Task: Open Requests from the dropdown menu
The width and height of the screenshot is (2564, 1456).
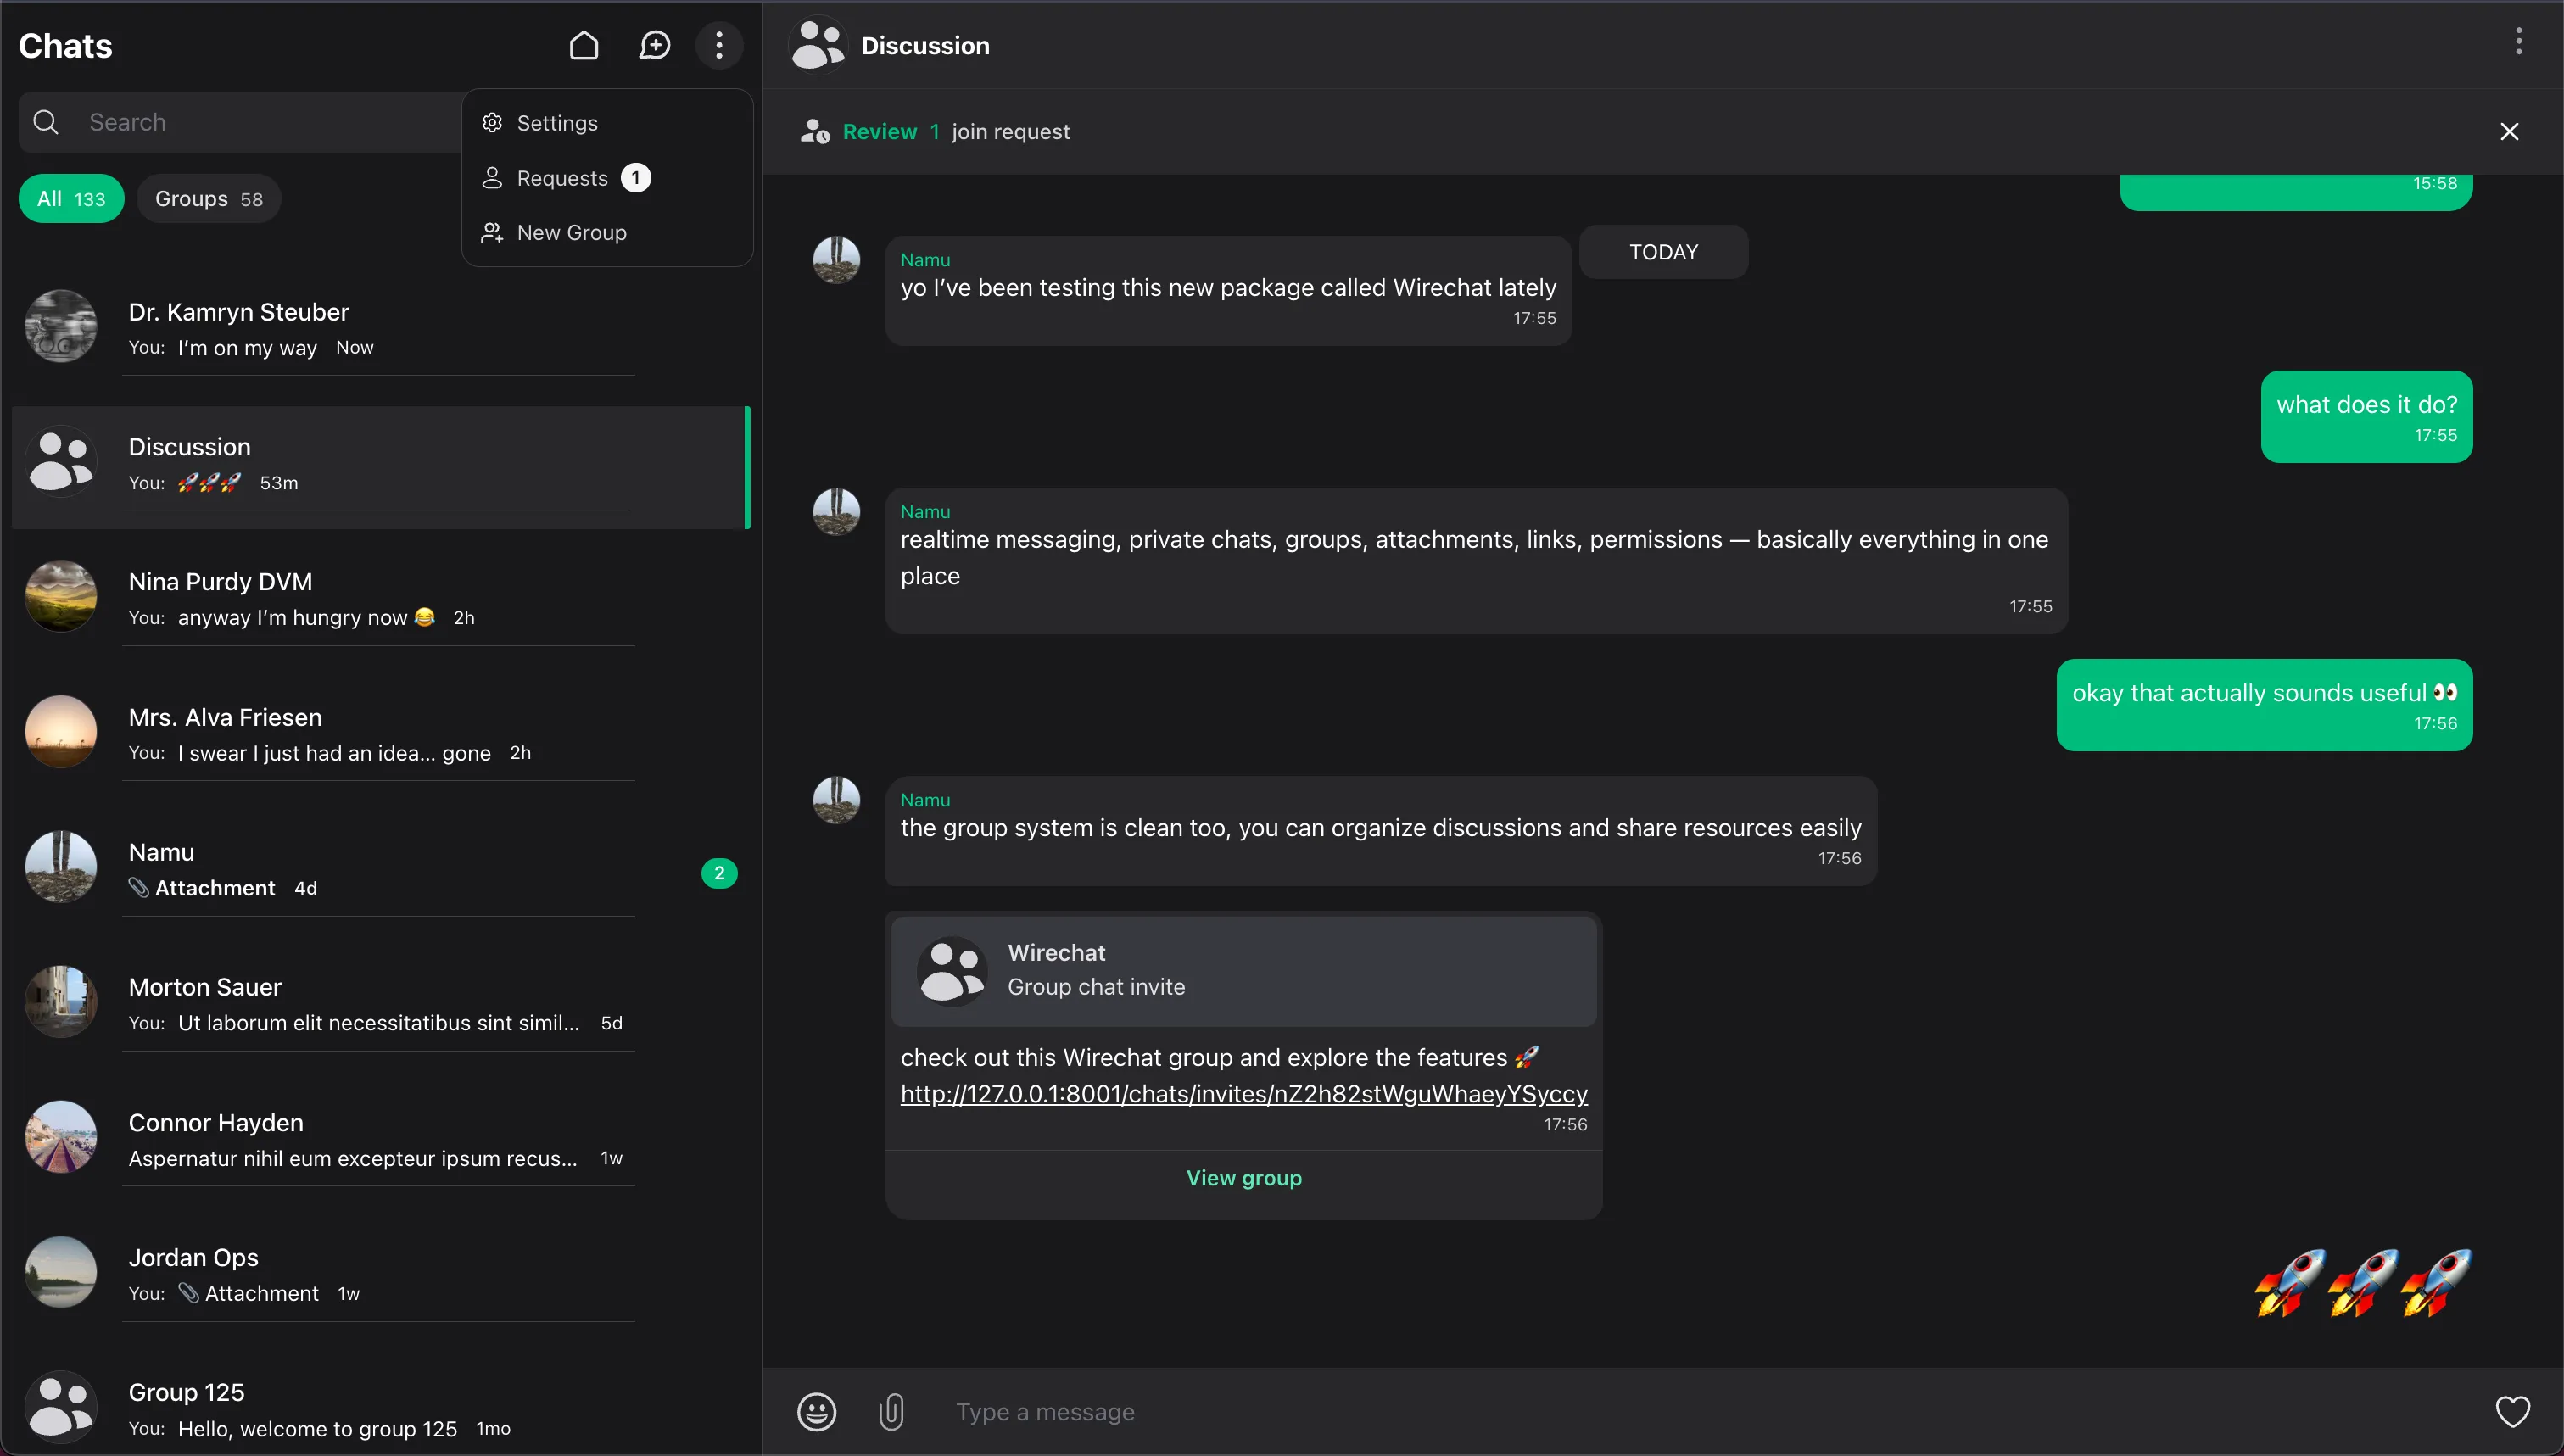Action: 607,178
